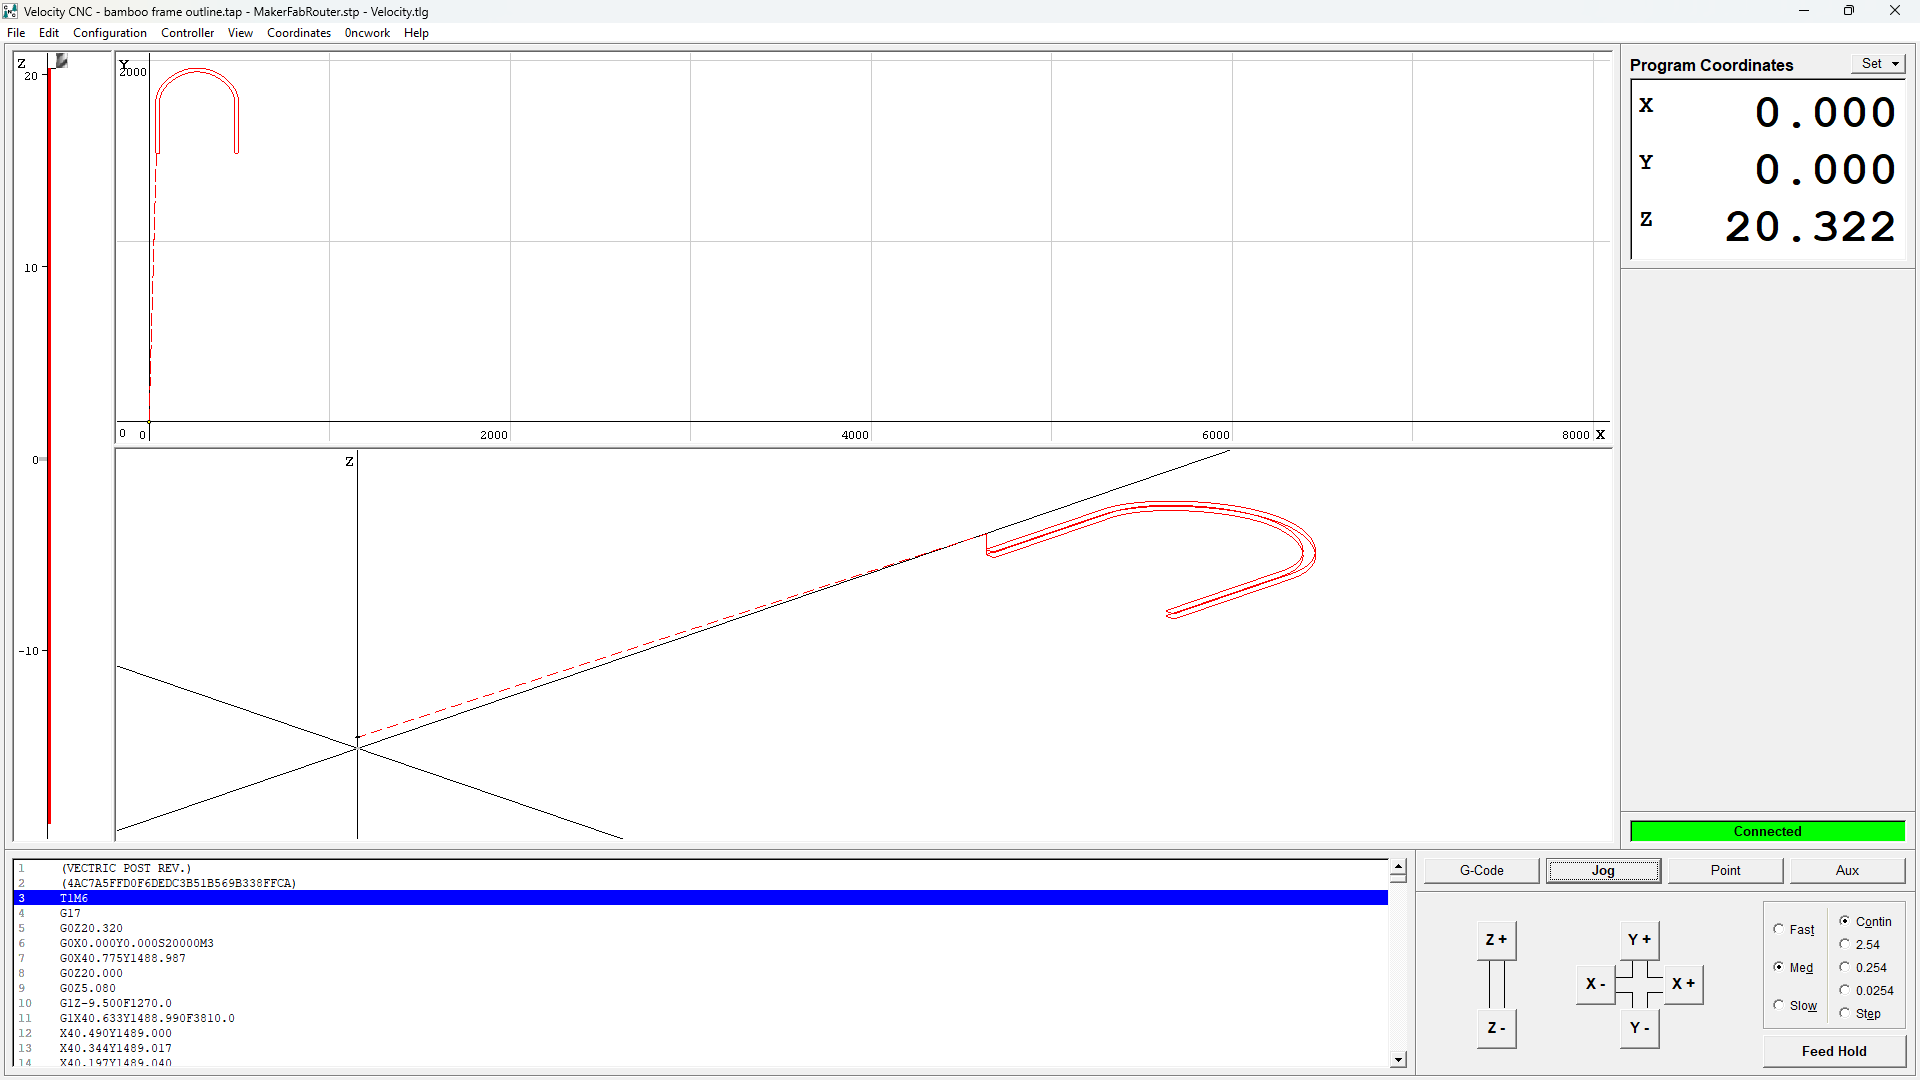This screenshot has width=1920, height=1080.
Task: Click the green Connected status bar
Action: click(x=1766, y=831)
